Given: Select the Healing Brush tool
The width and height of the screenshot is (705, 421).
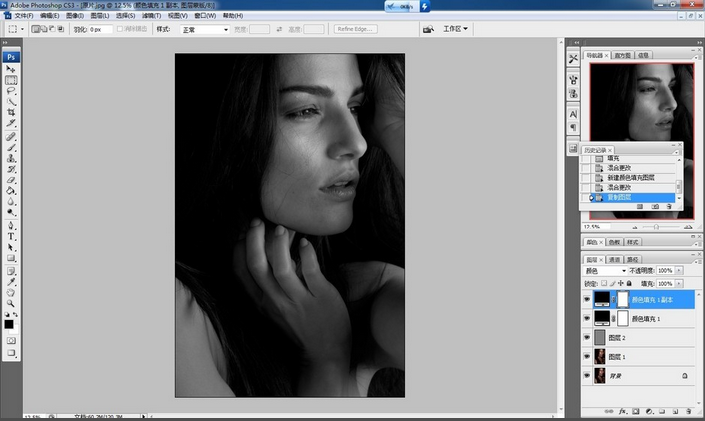Looking at the screenshot, I should pyautogui.click(x=11, y=137).
